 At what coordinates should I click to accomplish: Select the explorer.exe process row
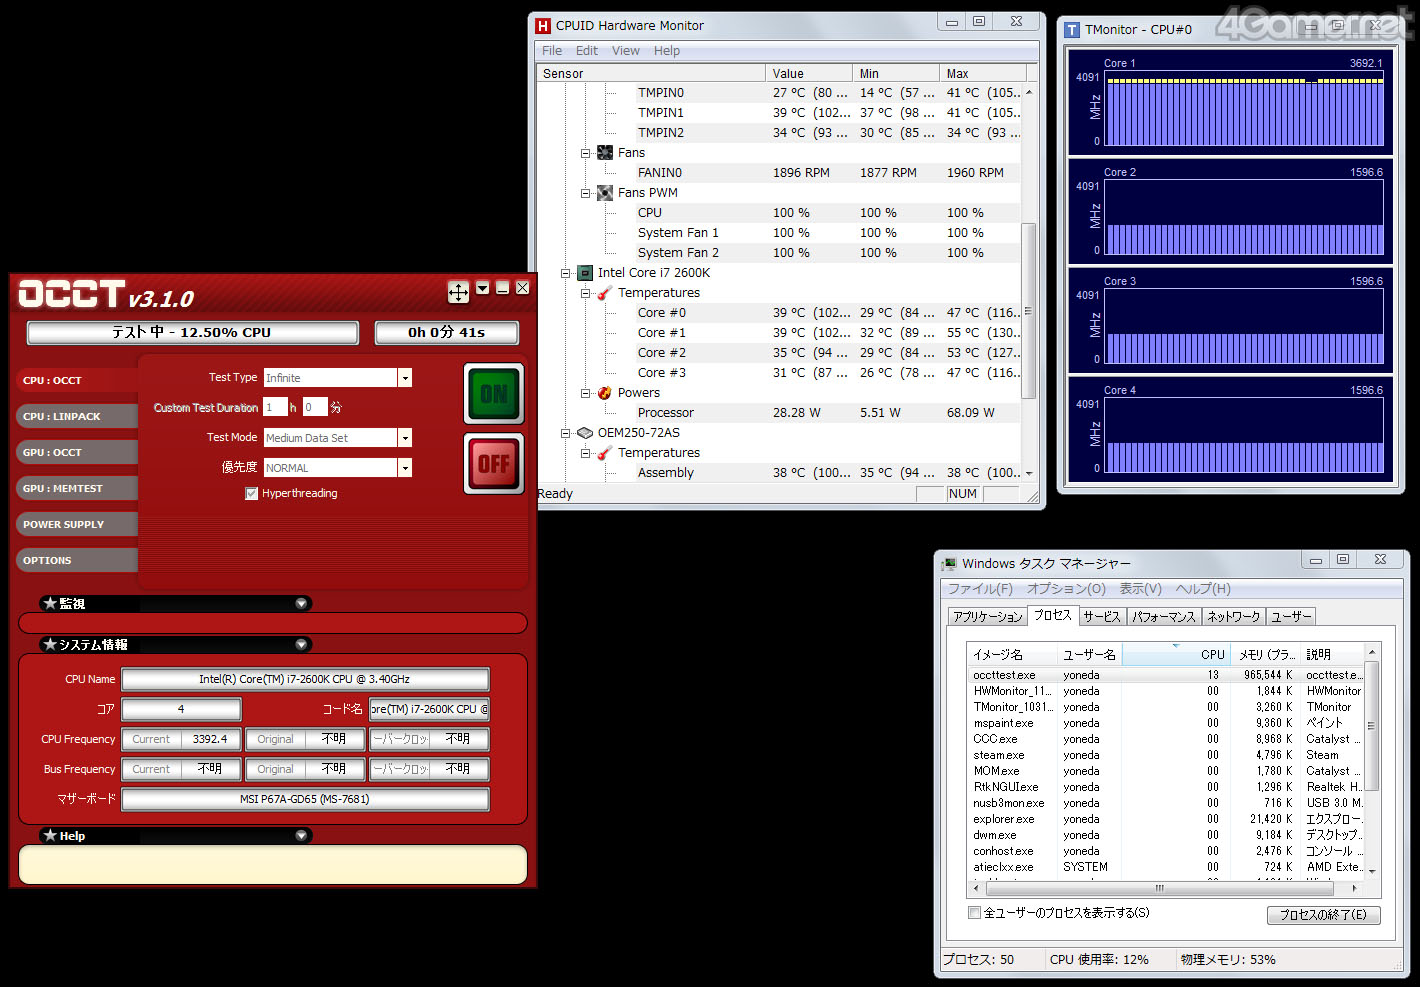coord(1165,820)
